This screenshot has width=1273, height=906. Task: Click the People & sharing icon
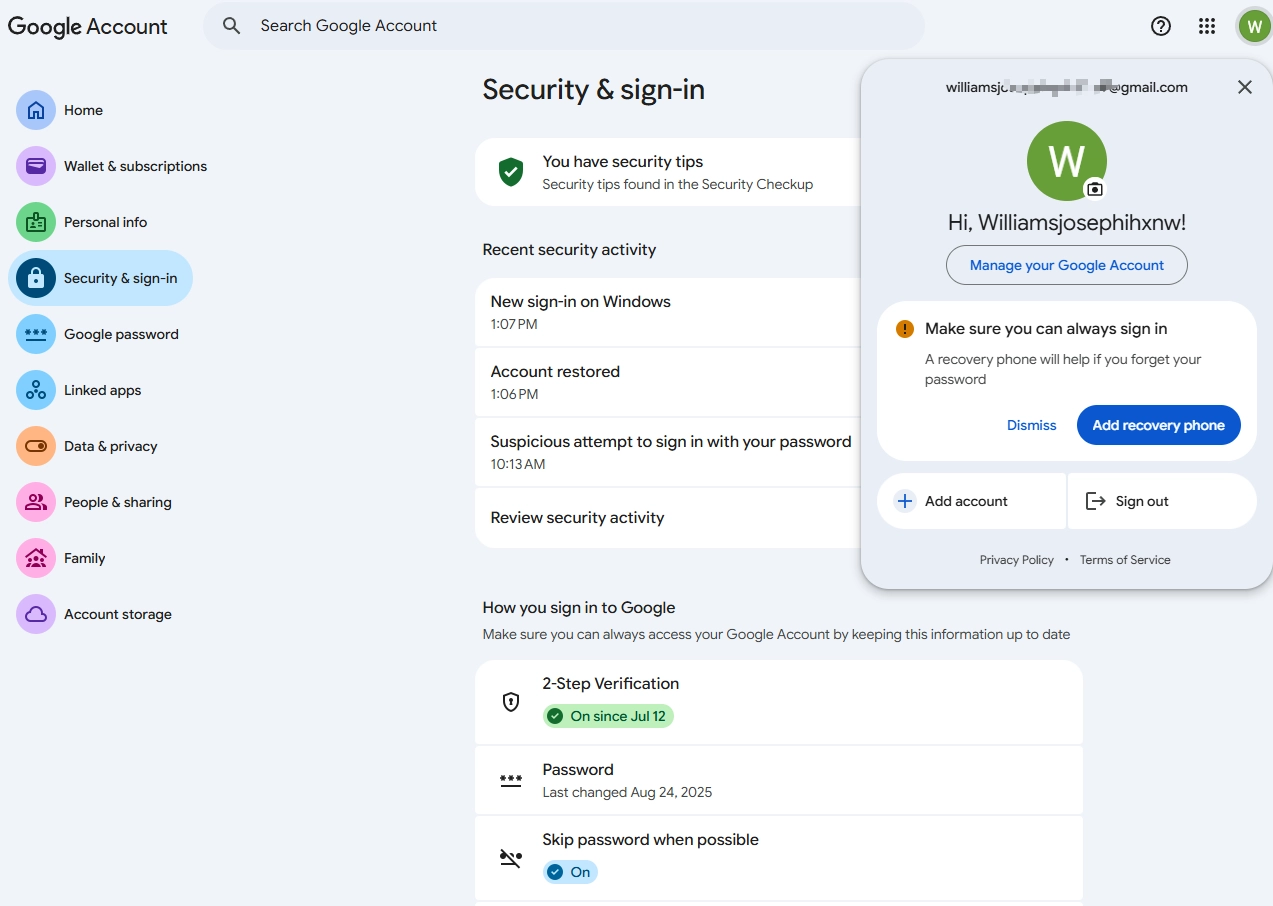[36, 502]
